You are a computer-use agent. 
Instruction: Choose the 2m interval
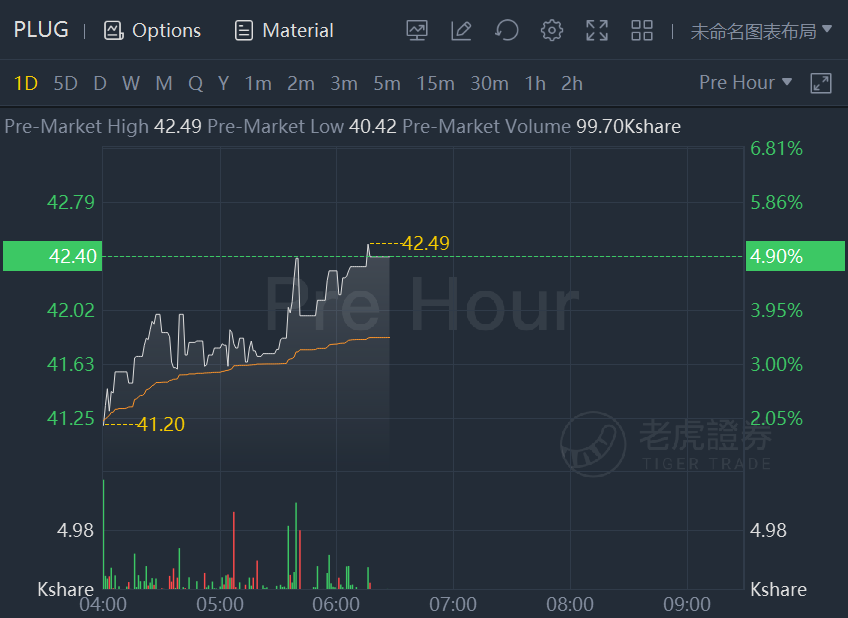pyautogui.click(x=301, y=84)
